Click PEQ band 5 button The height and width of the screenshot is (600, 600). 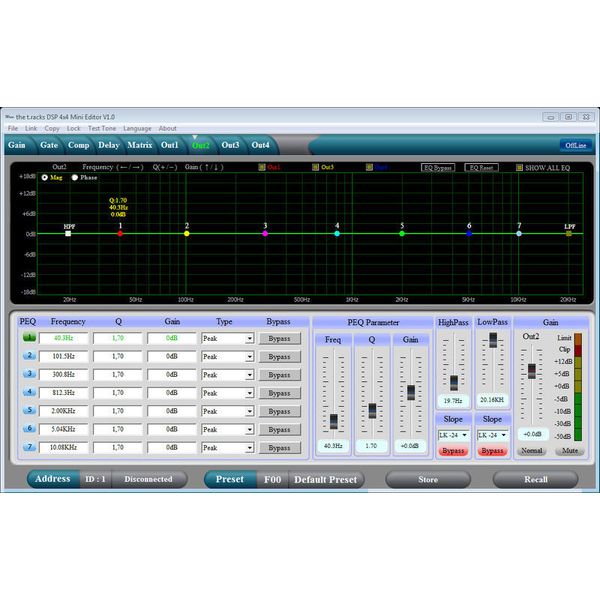tap(29, 410)
